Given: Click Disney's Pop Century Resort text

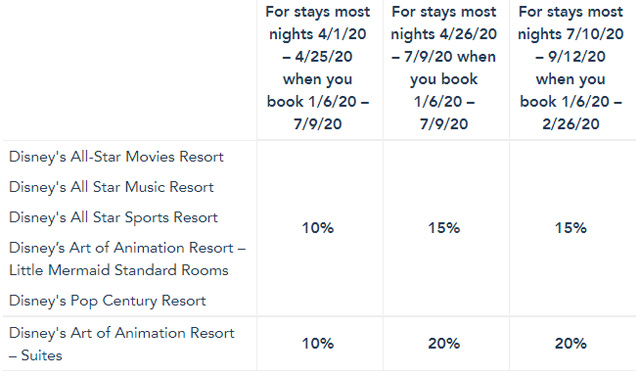Looking at the screenshot, I should 107,301.
